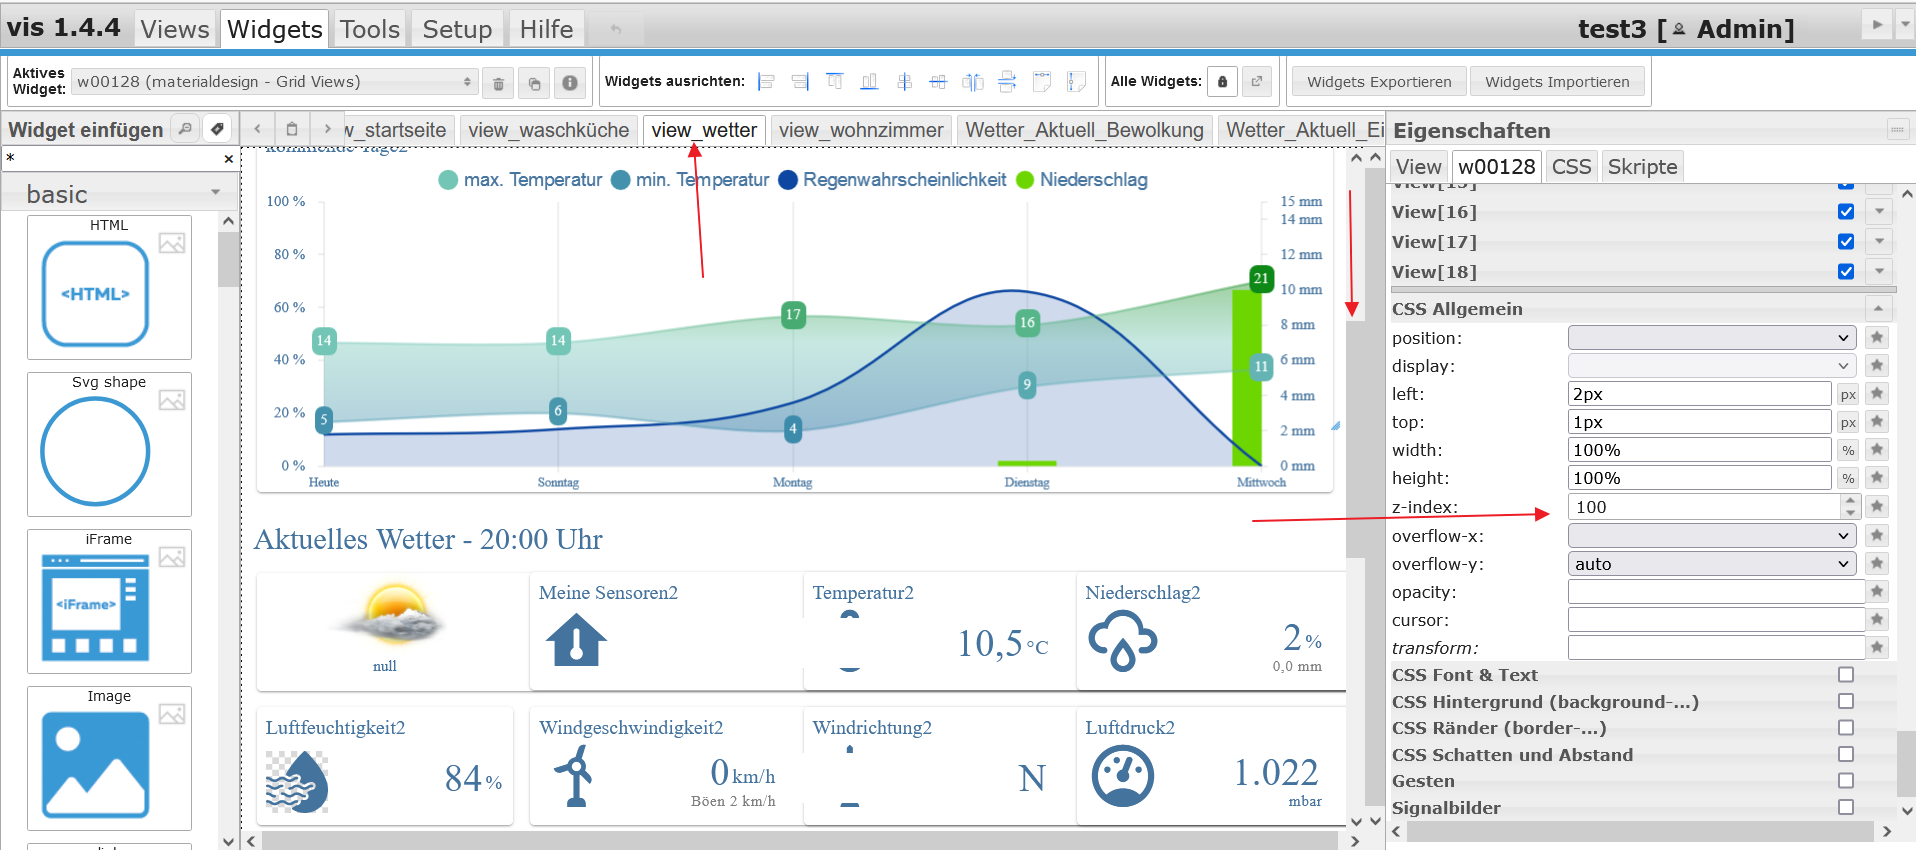Click star icon next to position property
1916x850 pixels.
[1877, 338]
